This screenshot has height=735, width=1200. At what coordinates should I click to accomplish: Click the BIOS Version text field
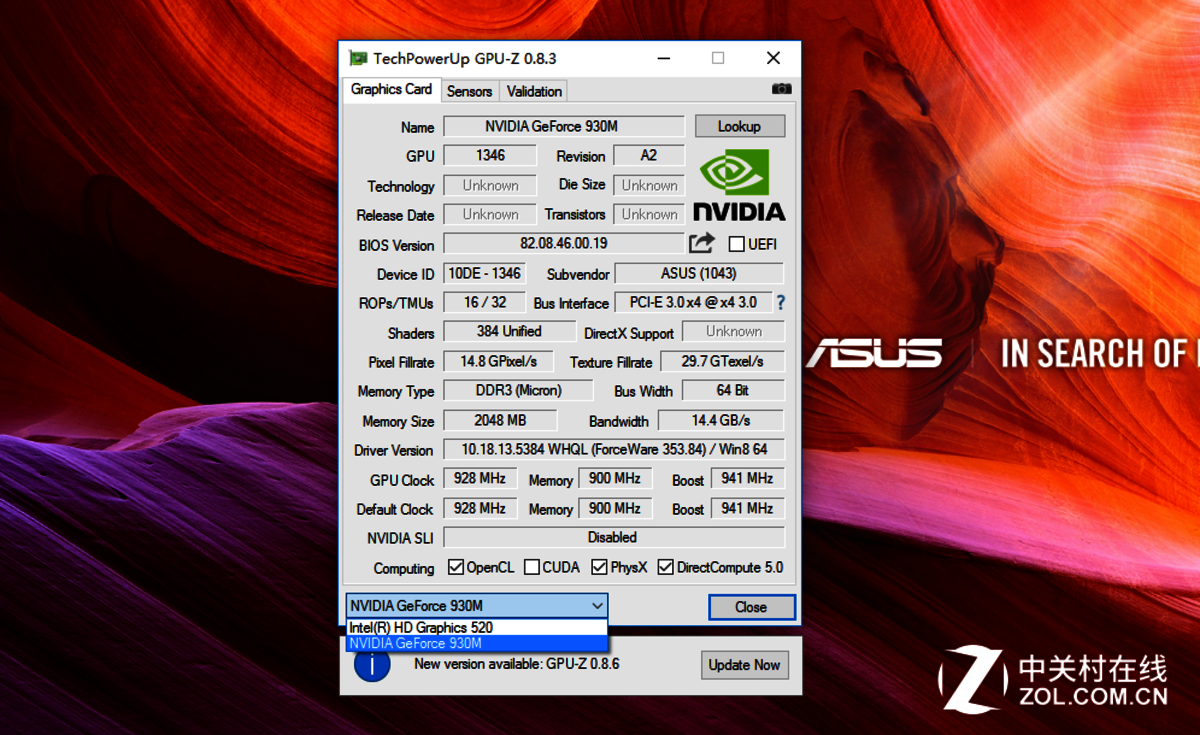563,243
